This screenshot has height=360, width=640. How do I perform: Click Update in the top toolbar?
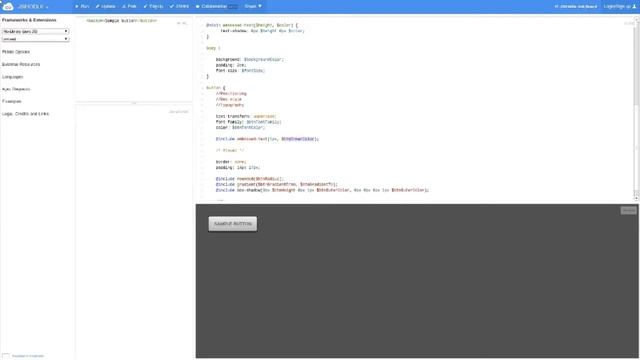tap(105, 7)
